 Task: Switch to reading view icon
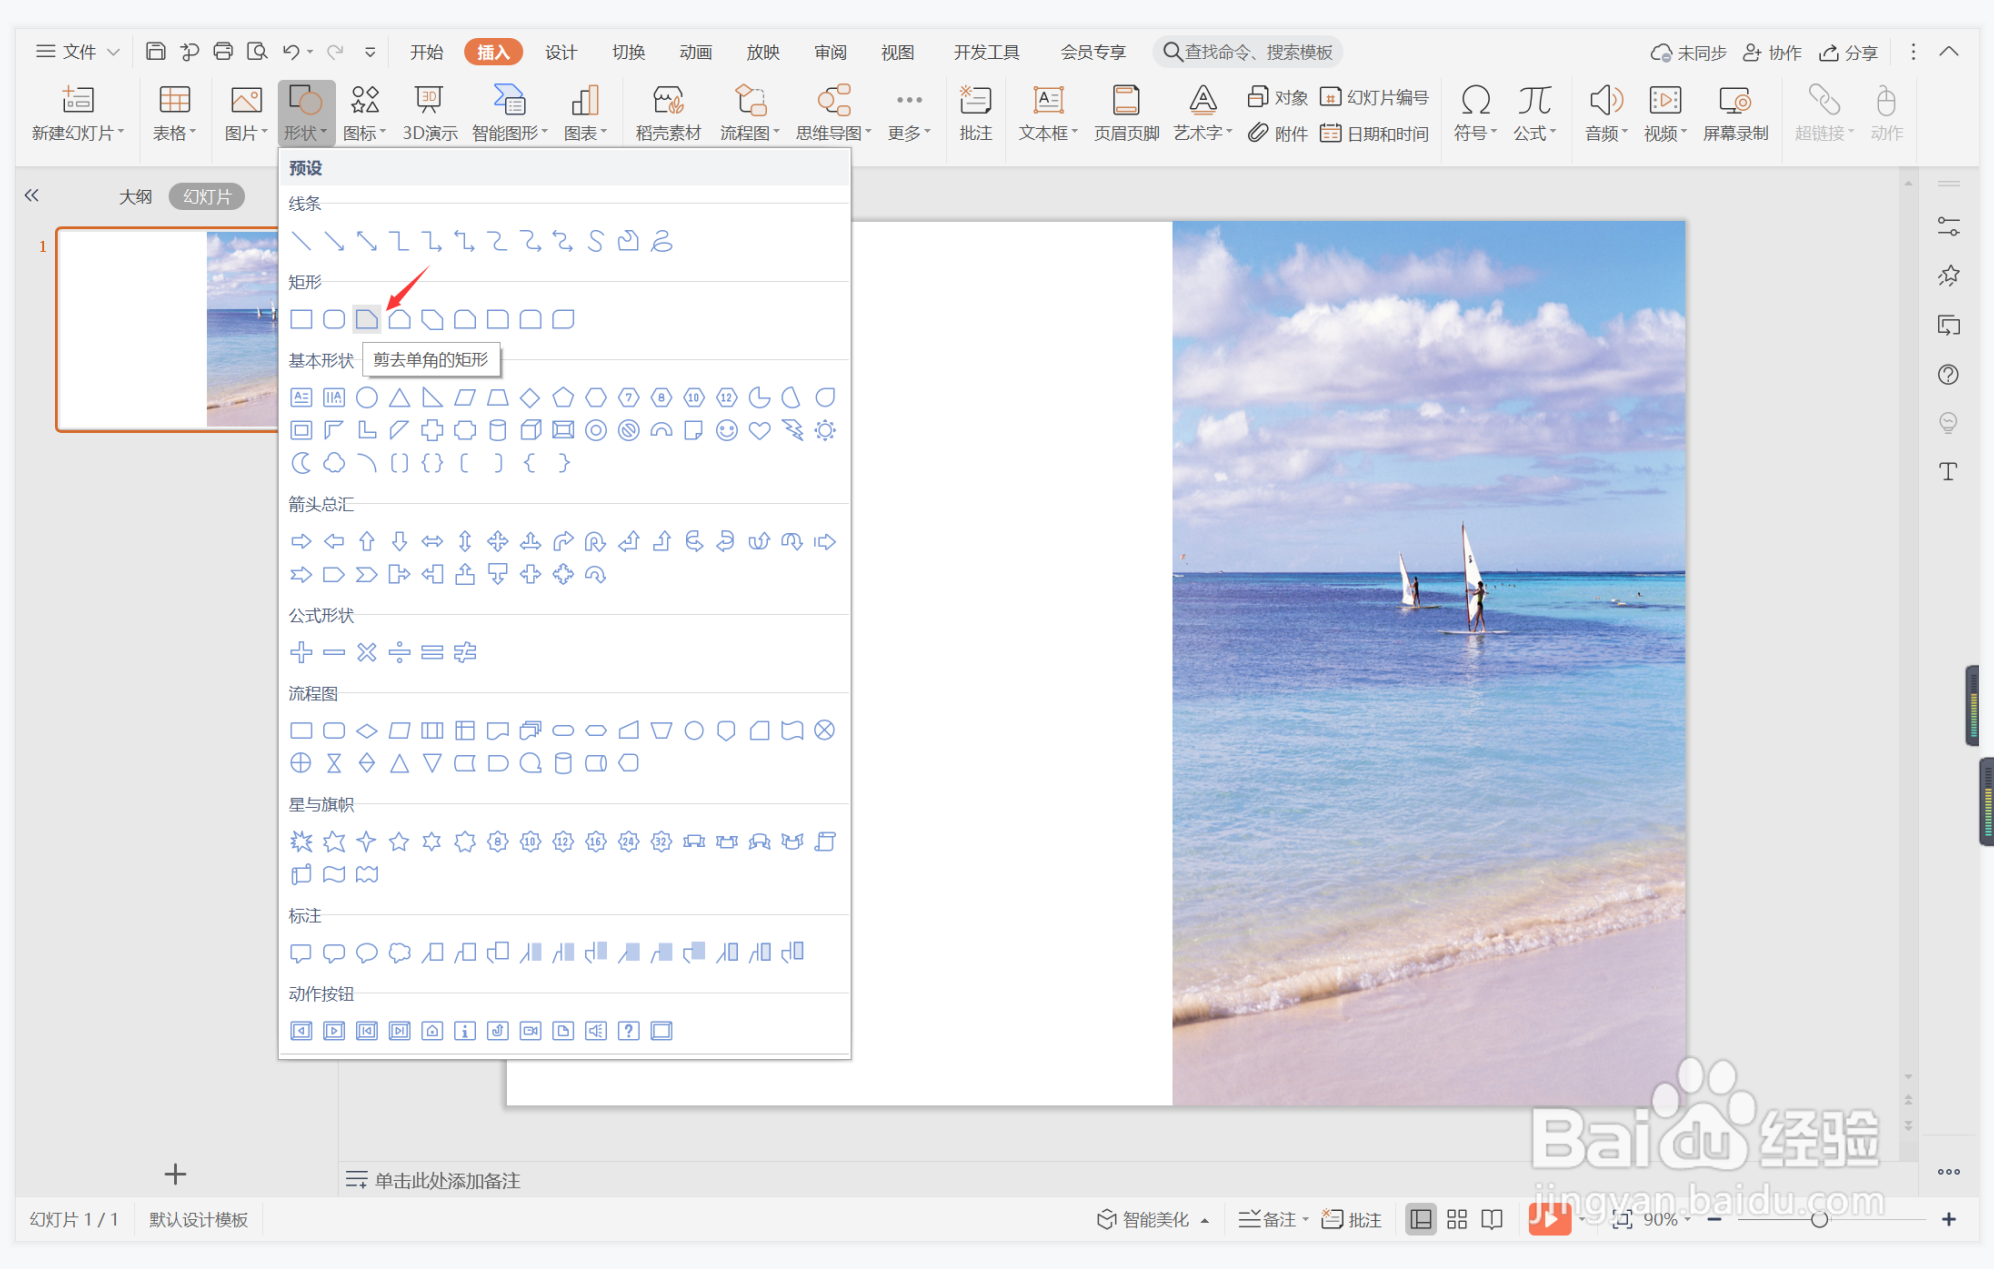pyautogui.click(x=1492, y=1219)
